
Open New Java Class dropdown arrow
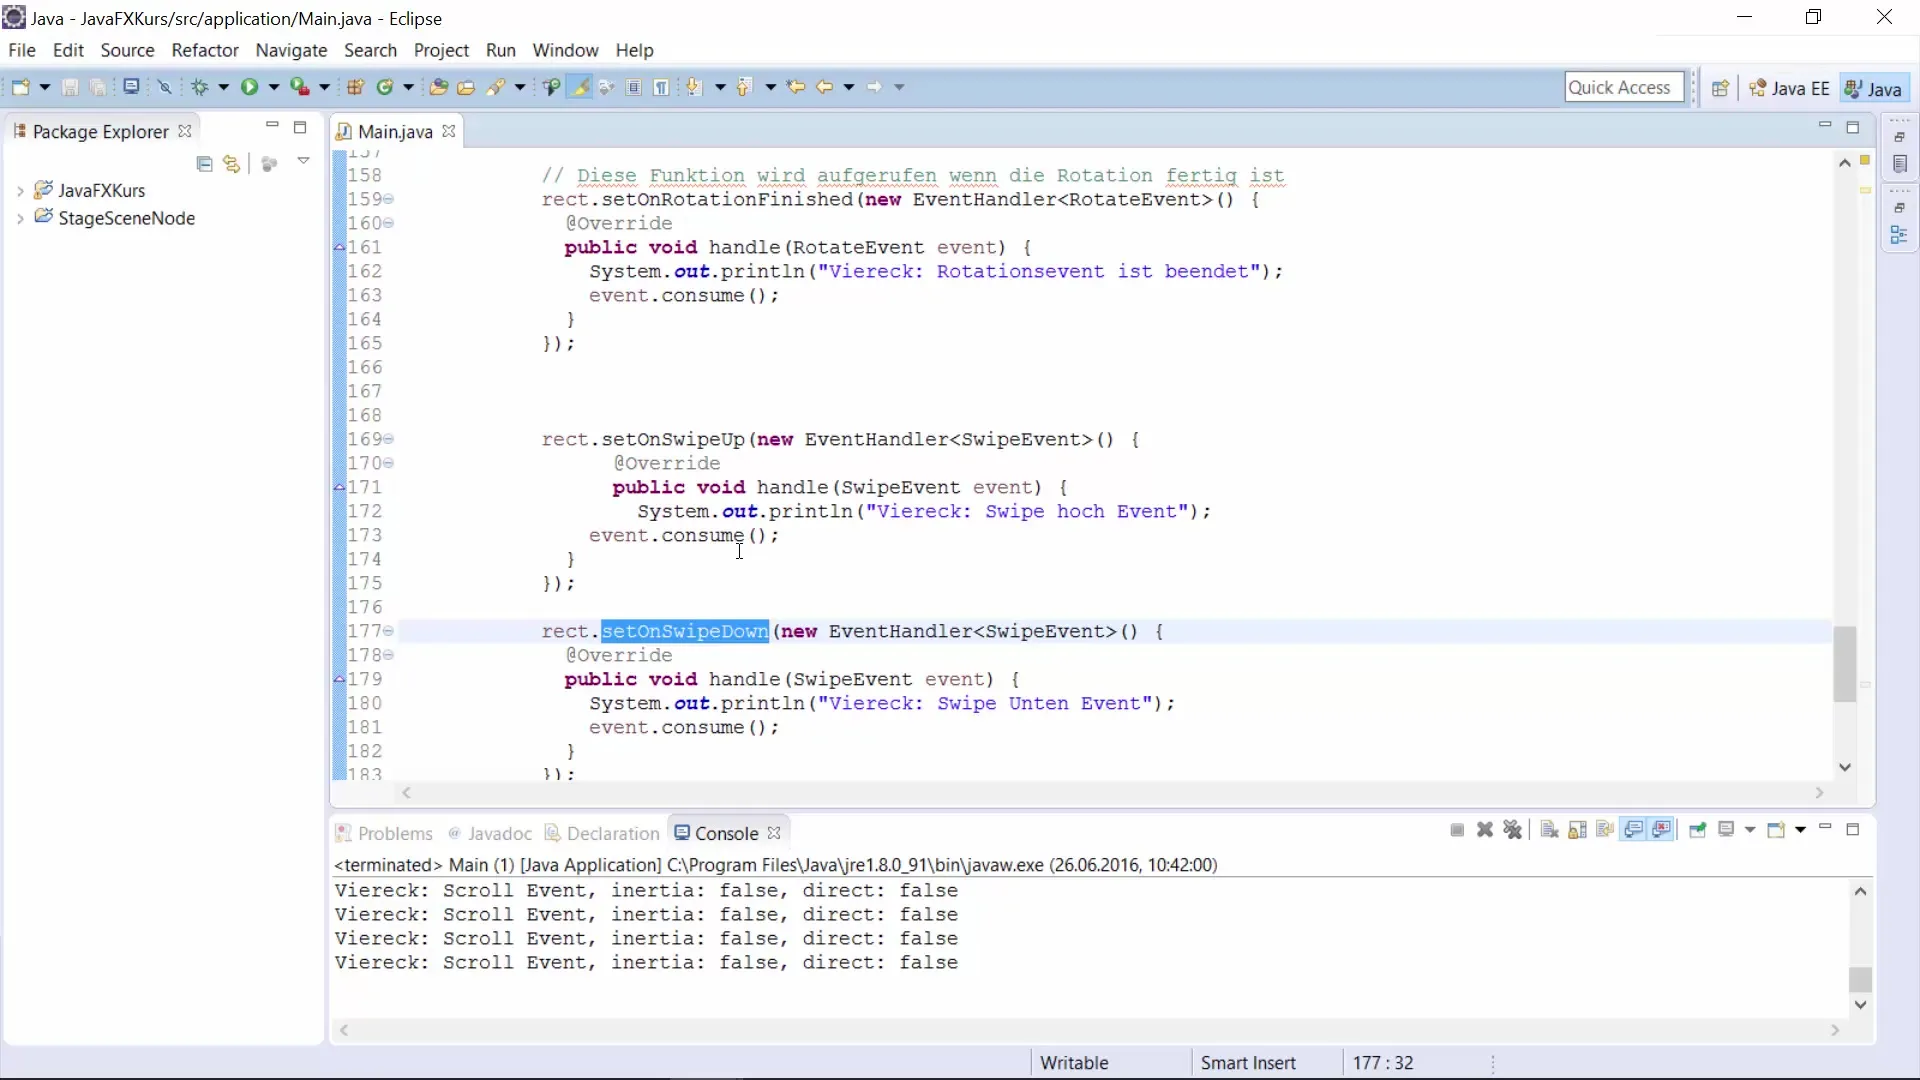[x=409, y=87]
